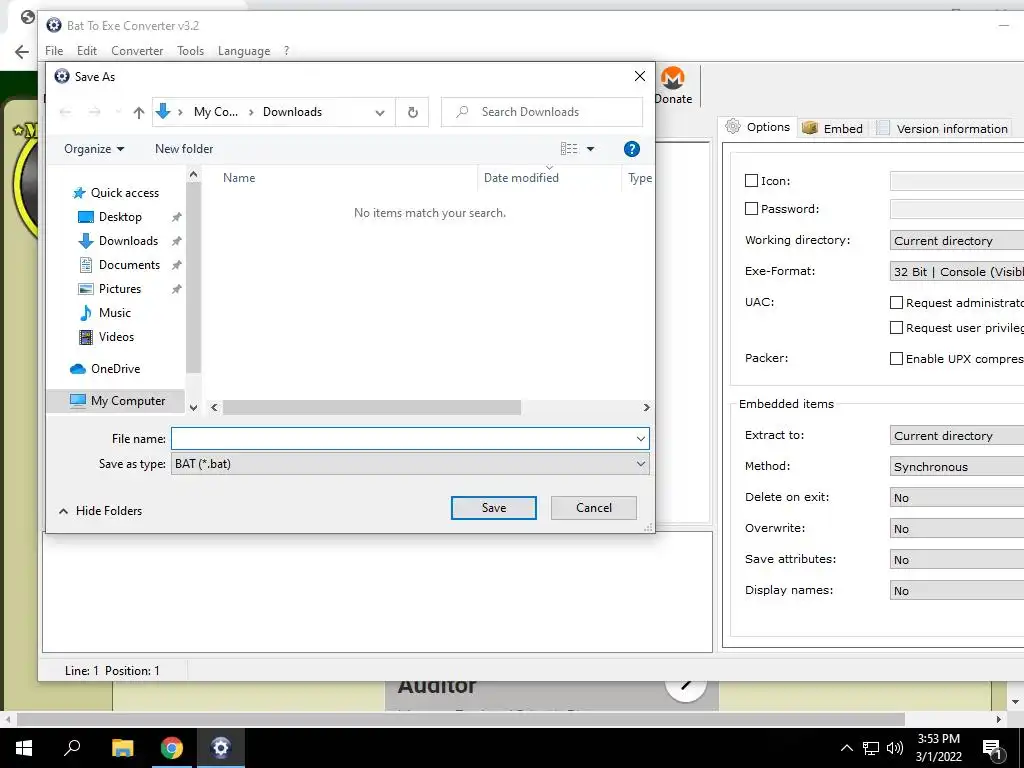The width and height of the screenshot is (1024, 768).
Task: Enable UPX compression checkbox
Action: pyautogui.click(x=897, y=359)
